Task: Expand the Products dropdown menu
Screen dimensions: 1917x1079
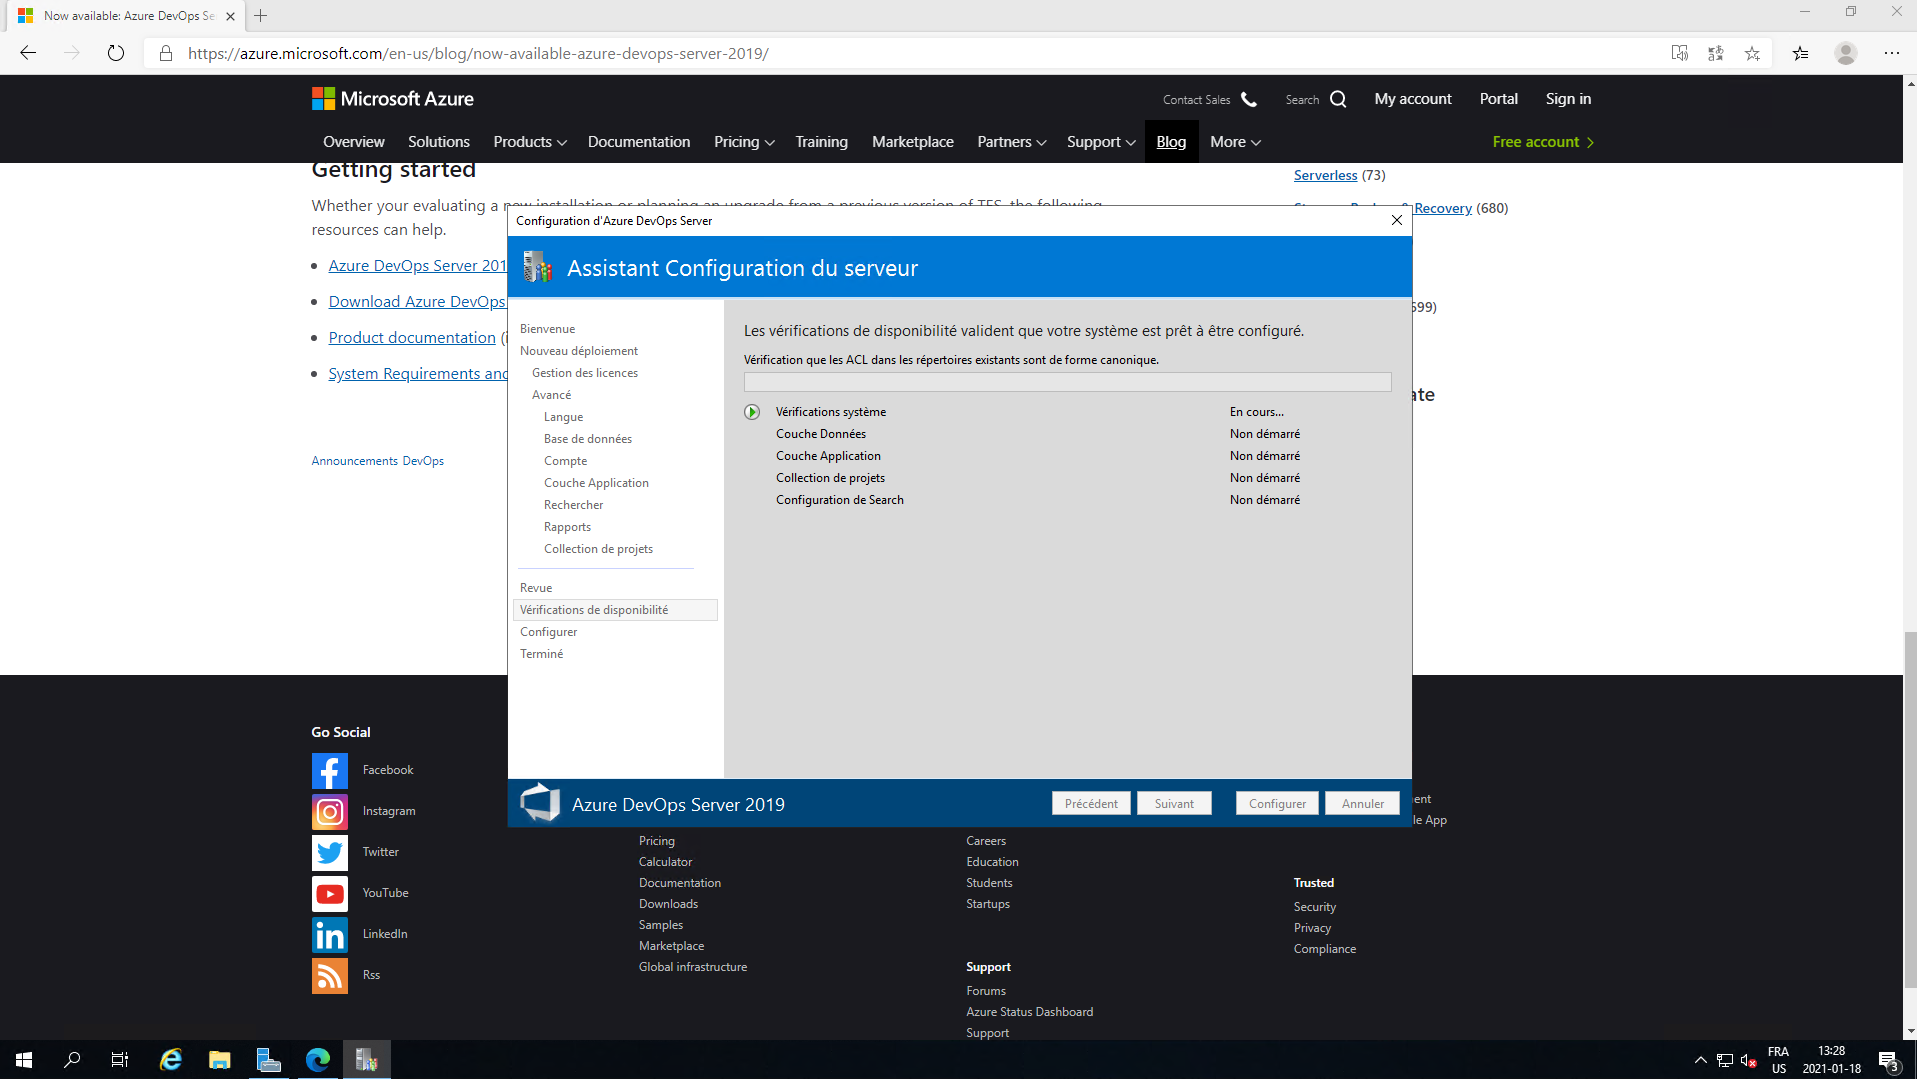Action: [x=529, y=142]
